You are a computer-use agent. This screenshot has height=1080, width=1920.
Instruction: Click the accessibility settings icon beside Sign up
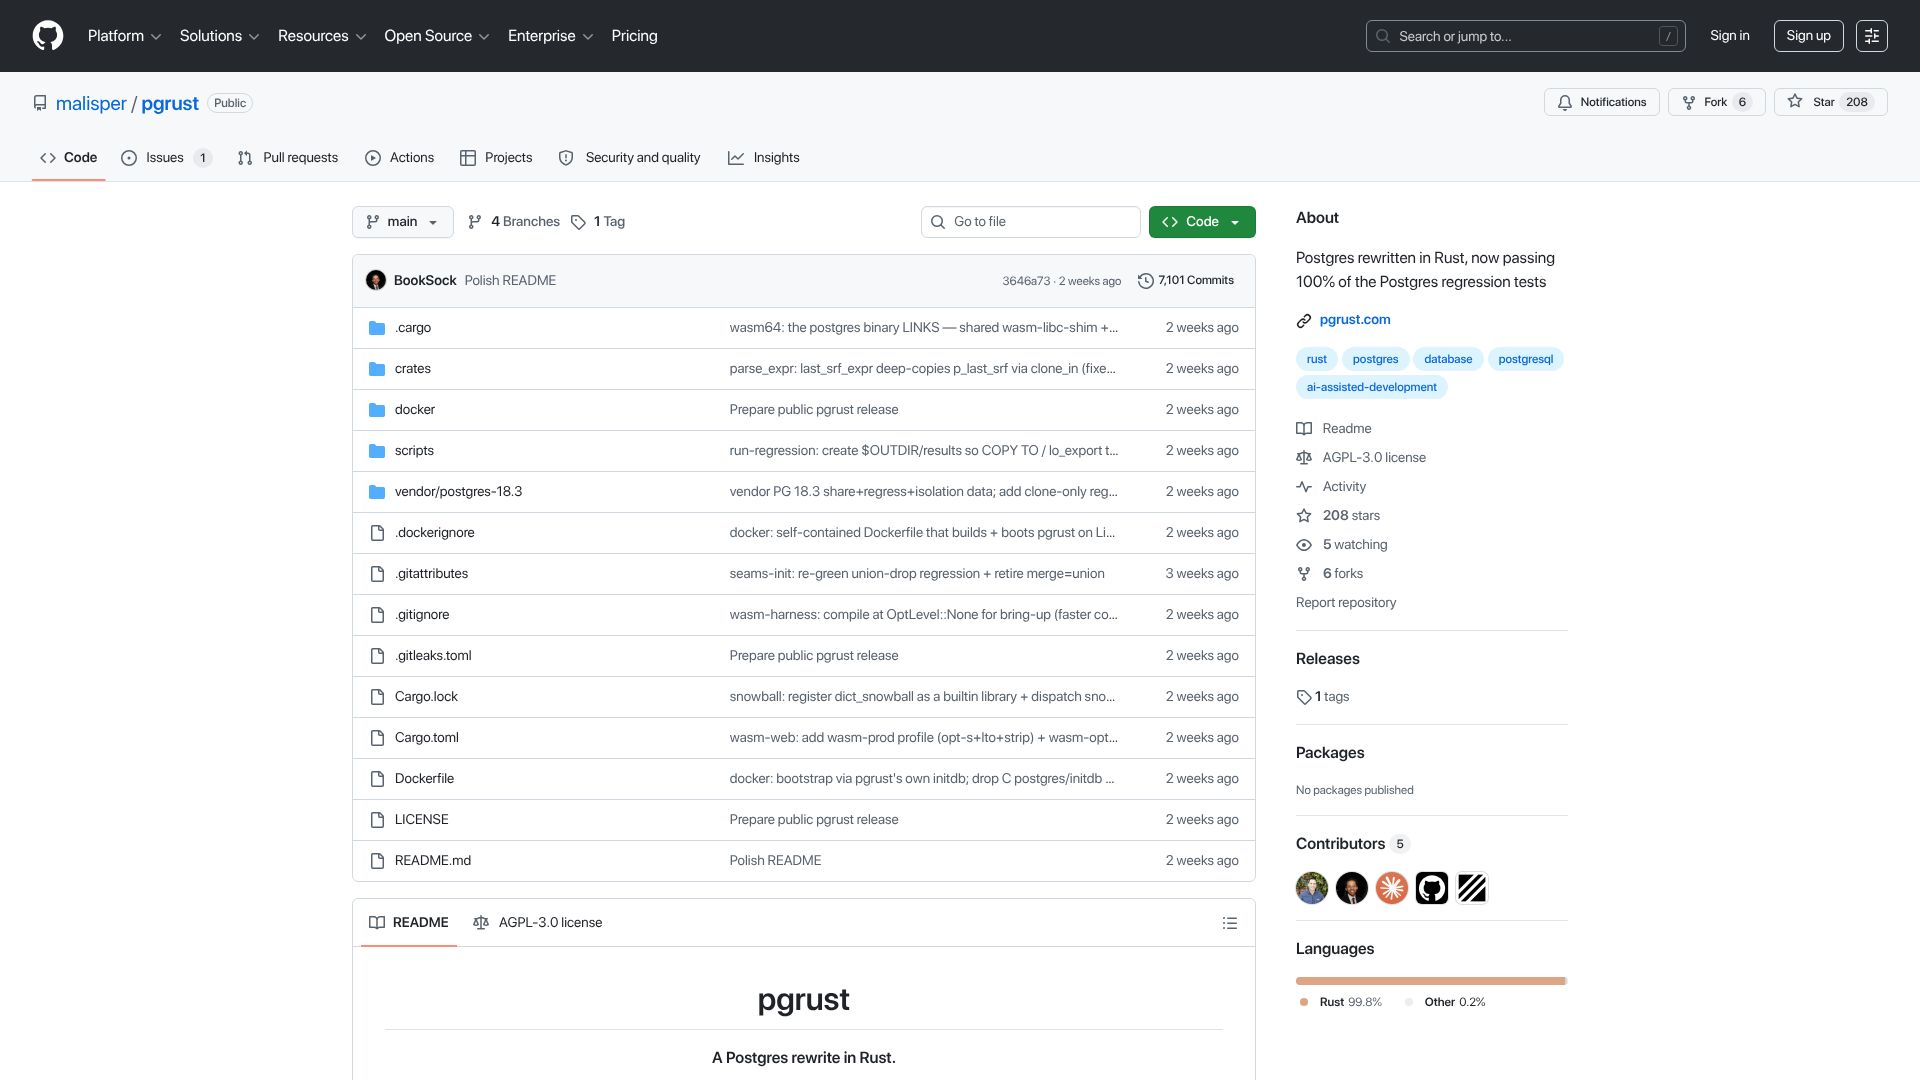pyautogui.click(x=1872, y=36)
